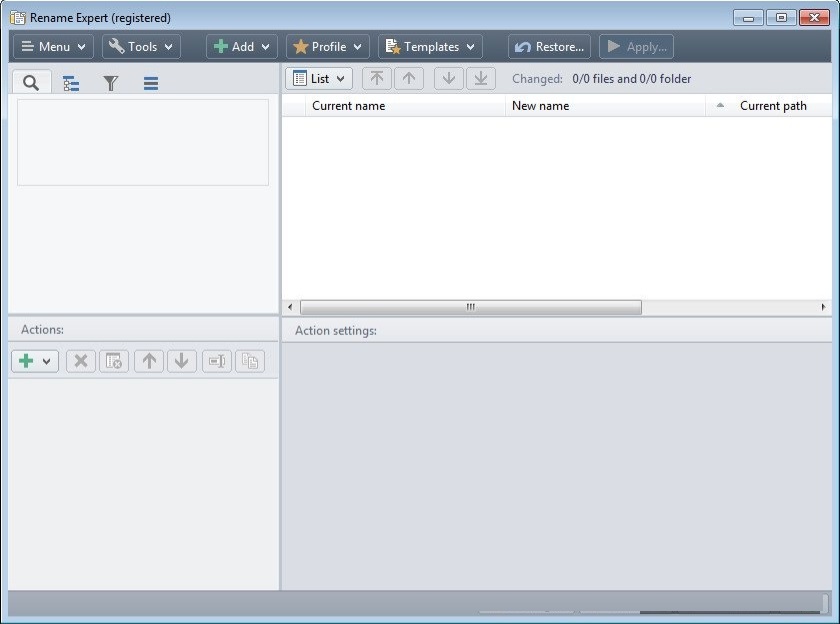The width and height of the screenshot is (840, 624).
Task: Open the Tools dropdown
Action: point(141,47)
